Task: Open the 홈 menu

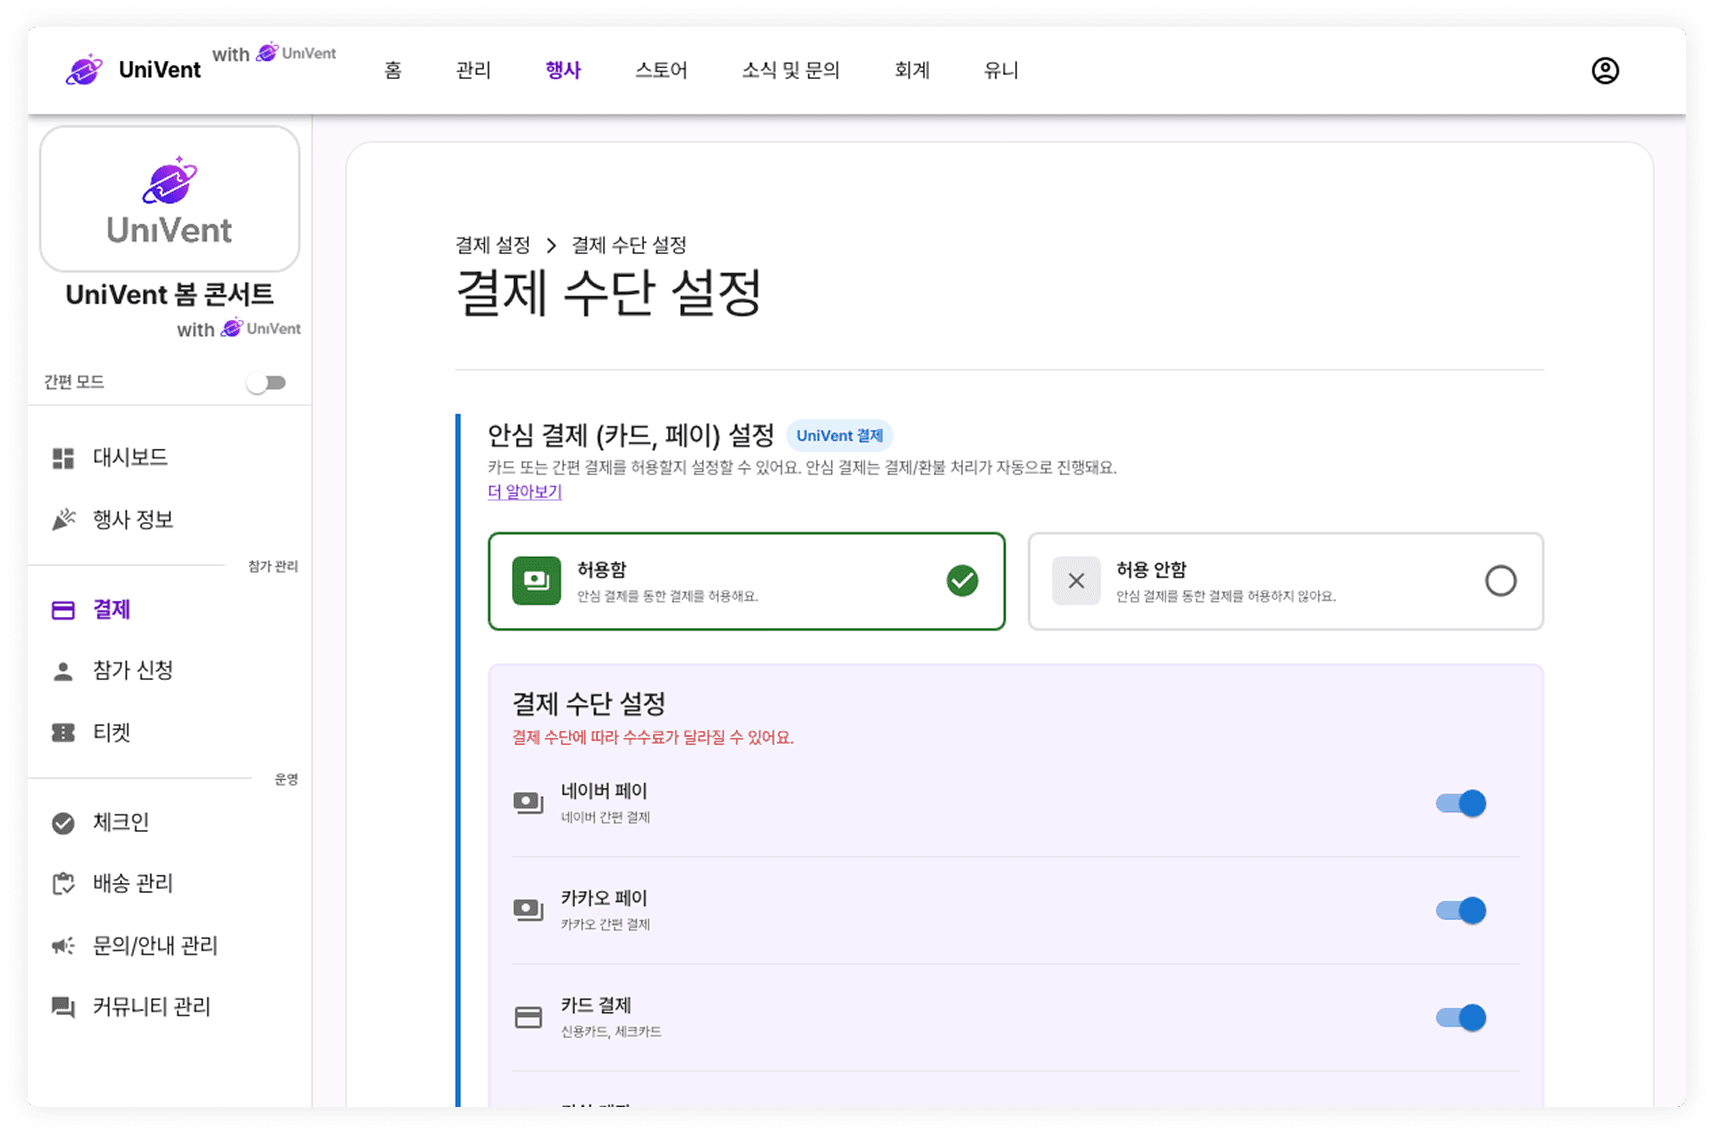Action: (x=393, y=70)
